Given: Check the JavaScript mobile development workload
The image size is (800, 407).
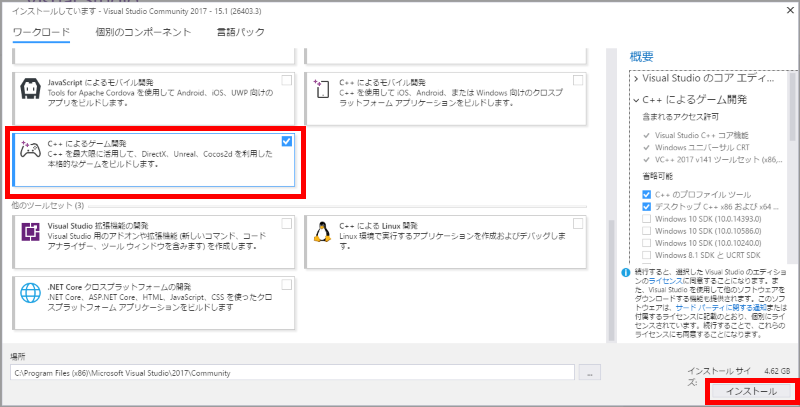Looking at the screenshot, I should click(287, 81).
